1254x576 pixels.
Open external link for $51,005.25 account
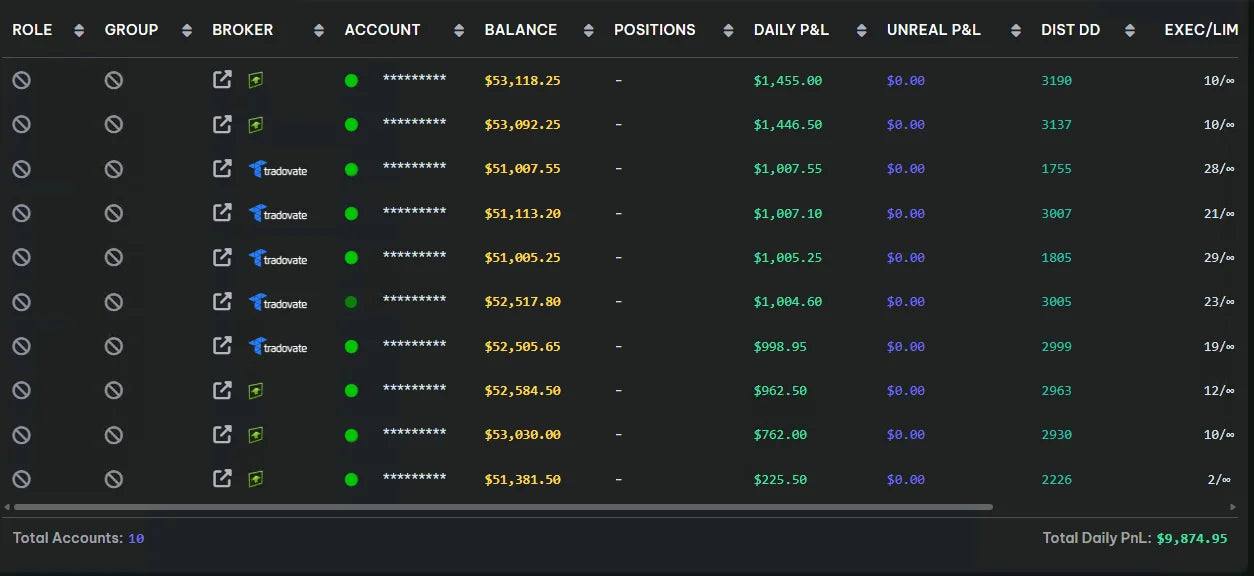coord(223,257)
